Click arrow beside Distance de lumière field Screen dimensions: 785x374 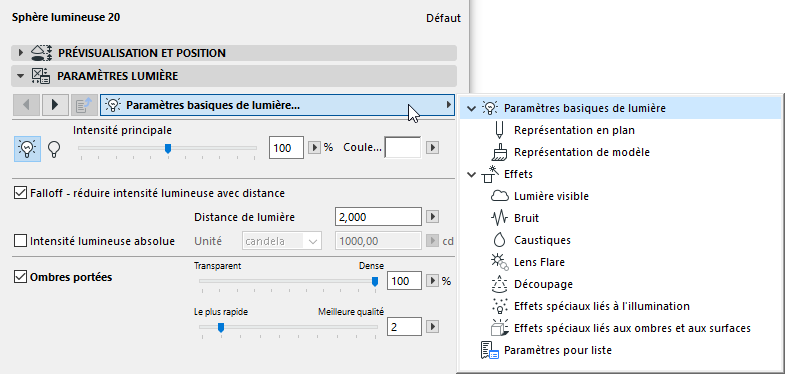point(433,217)
